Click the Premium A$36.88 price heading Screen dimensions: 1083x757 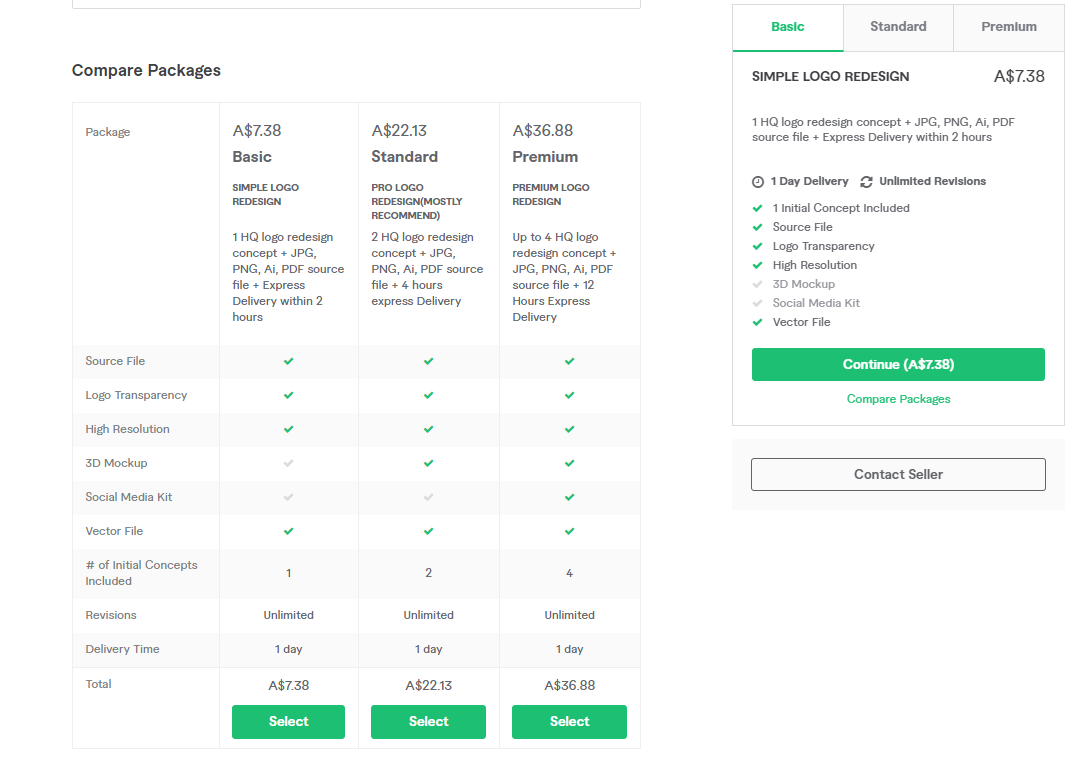click(543, 131)
